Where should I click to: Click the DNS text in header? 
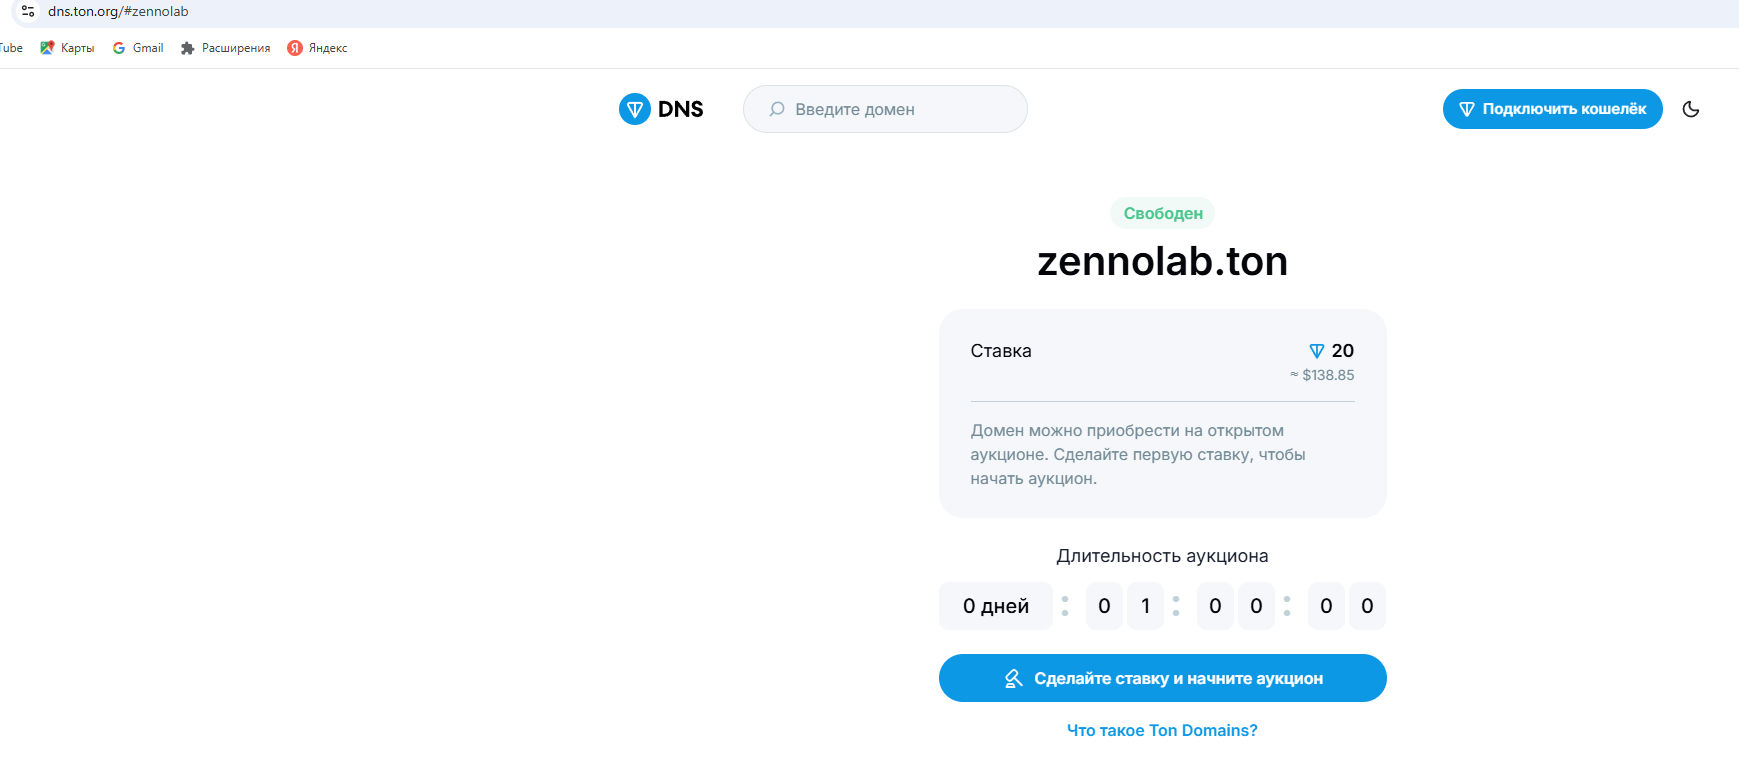tap(680, 109)
